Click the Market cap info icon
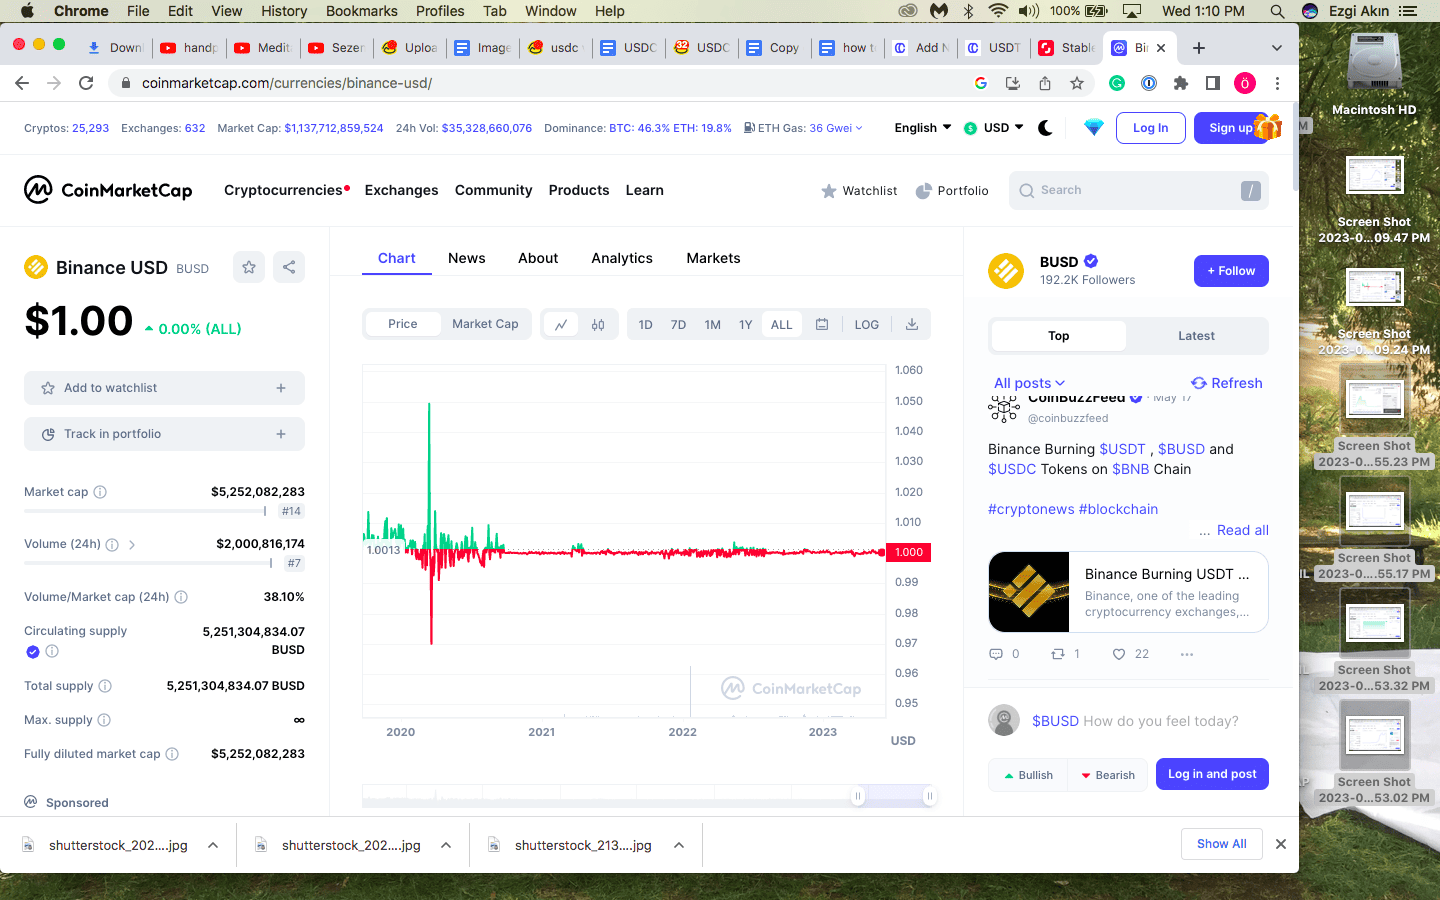This screenshot has width=1440, height=900. (x=100, y=492)
